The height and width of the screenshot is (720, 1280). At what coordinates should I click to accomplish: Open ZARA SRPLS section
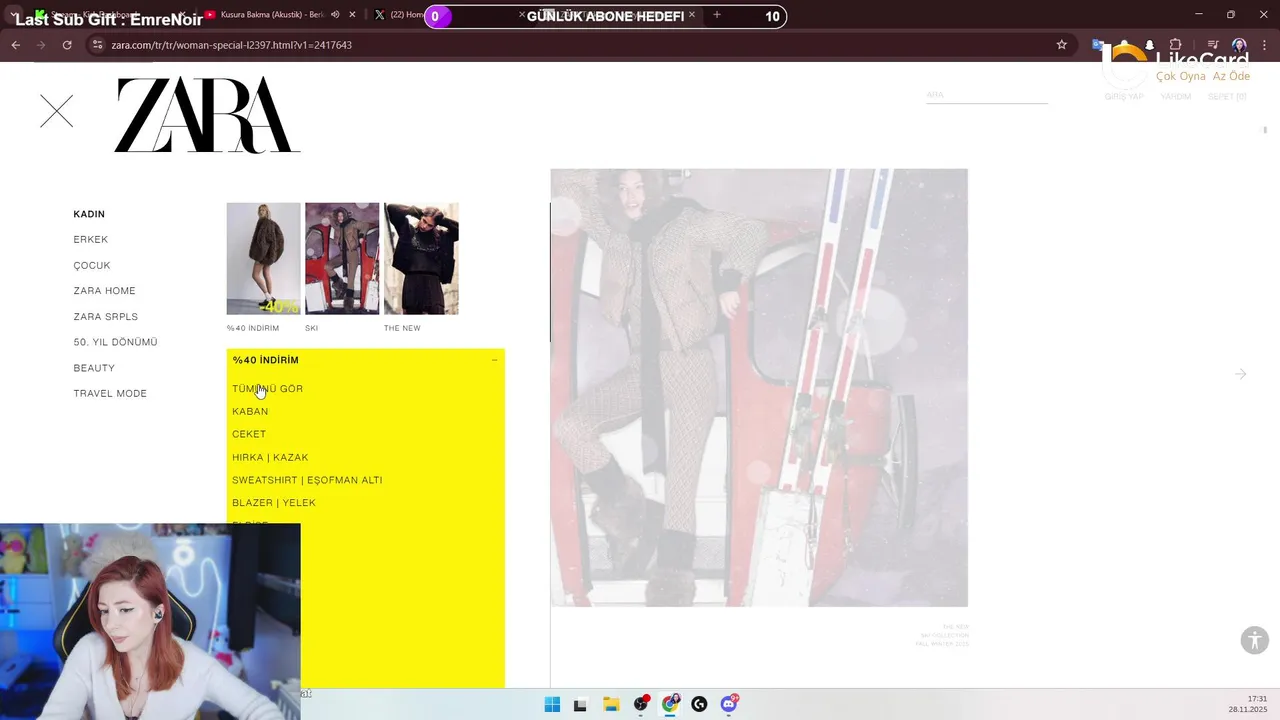[x=106, y=317]
